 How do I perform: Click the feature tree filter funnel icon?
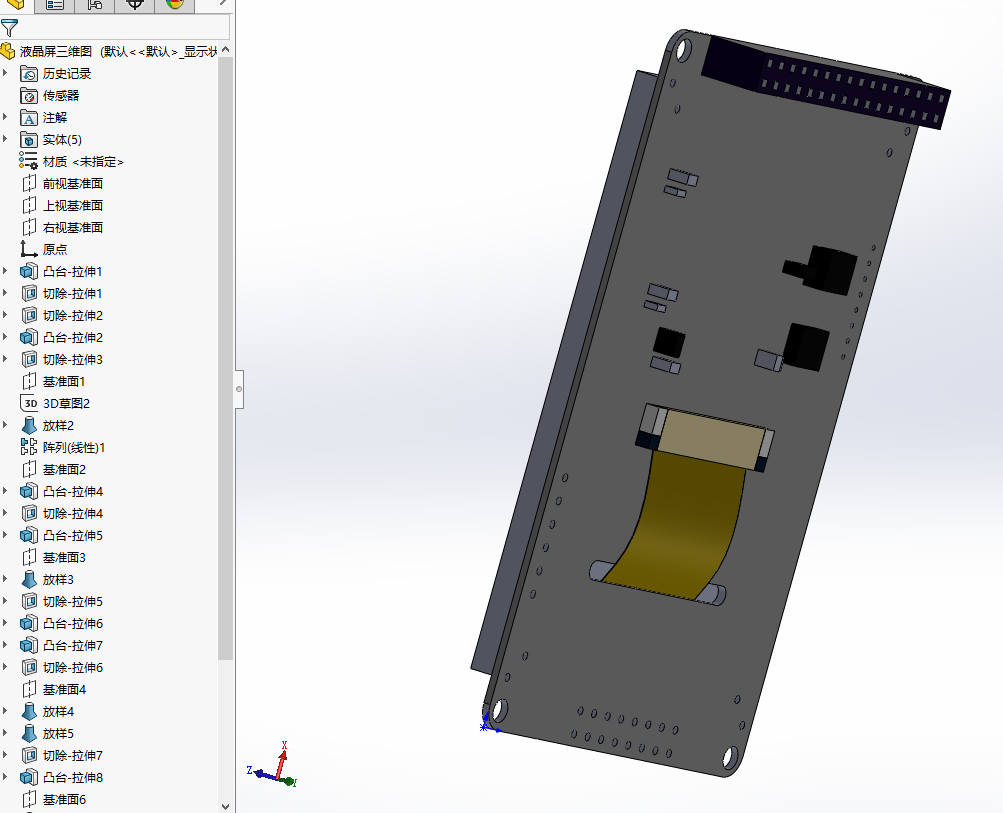coord(10,28)
